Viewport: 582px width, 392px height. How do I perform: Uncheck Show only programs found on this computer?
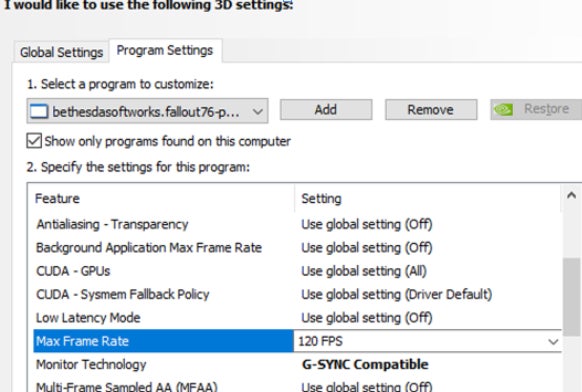point(34,141)
